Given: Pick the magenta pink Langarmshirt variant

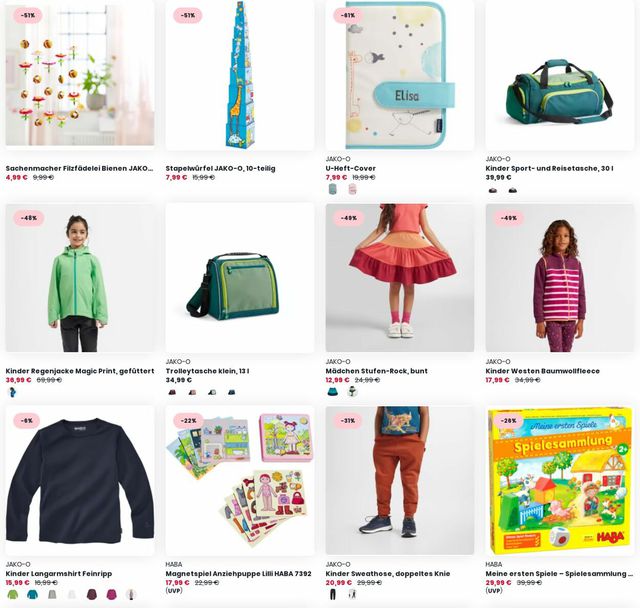Looking at the screenshot, I should [x=111, y=594].
